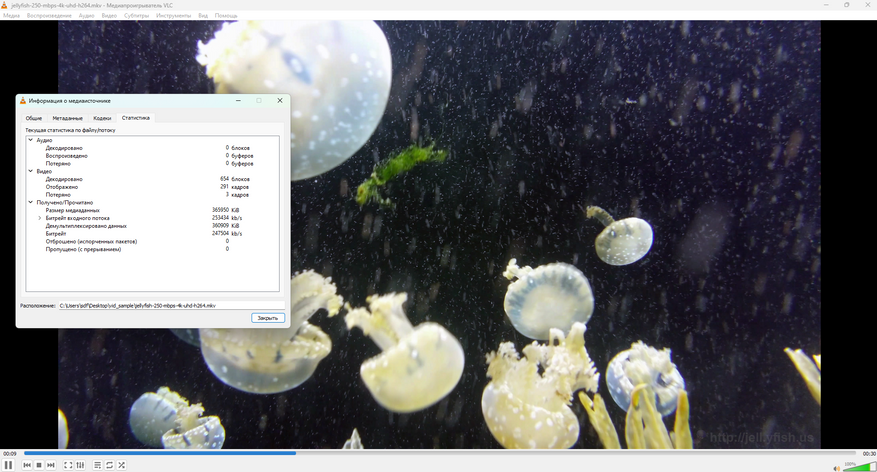Jump to the previous media item
The width and height of the screenshot is (877, 472).
coord(27,465)
